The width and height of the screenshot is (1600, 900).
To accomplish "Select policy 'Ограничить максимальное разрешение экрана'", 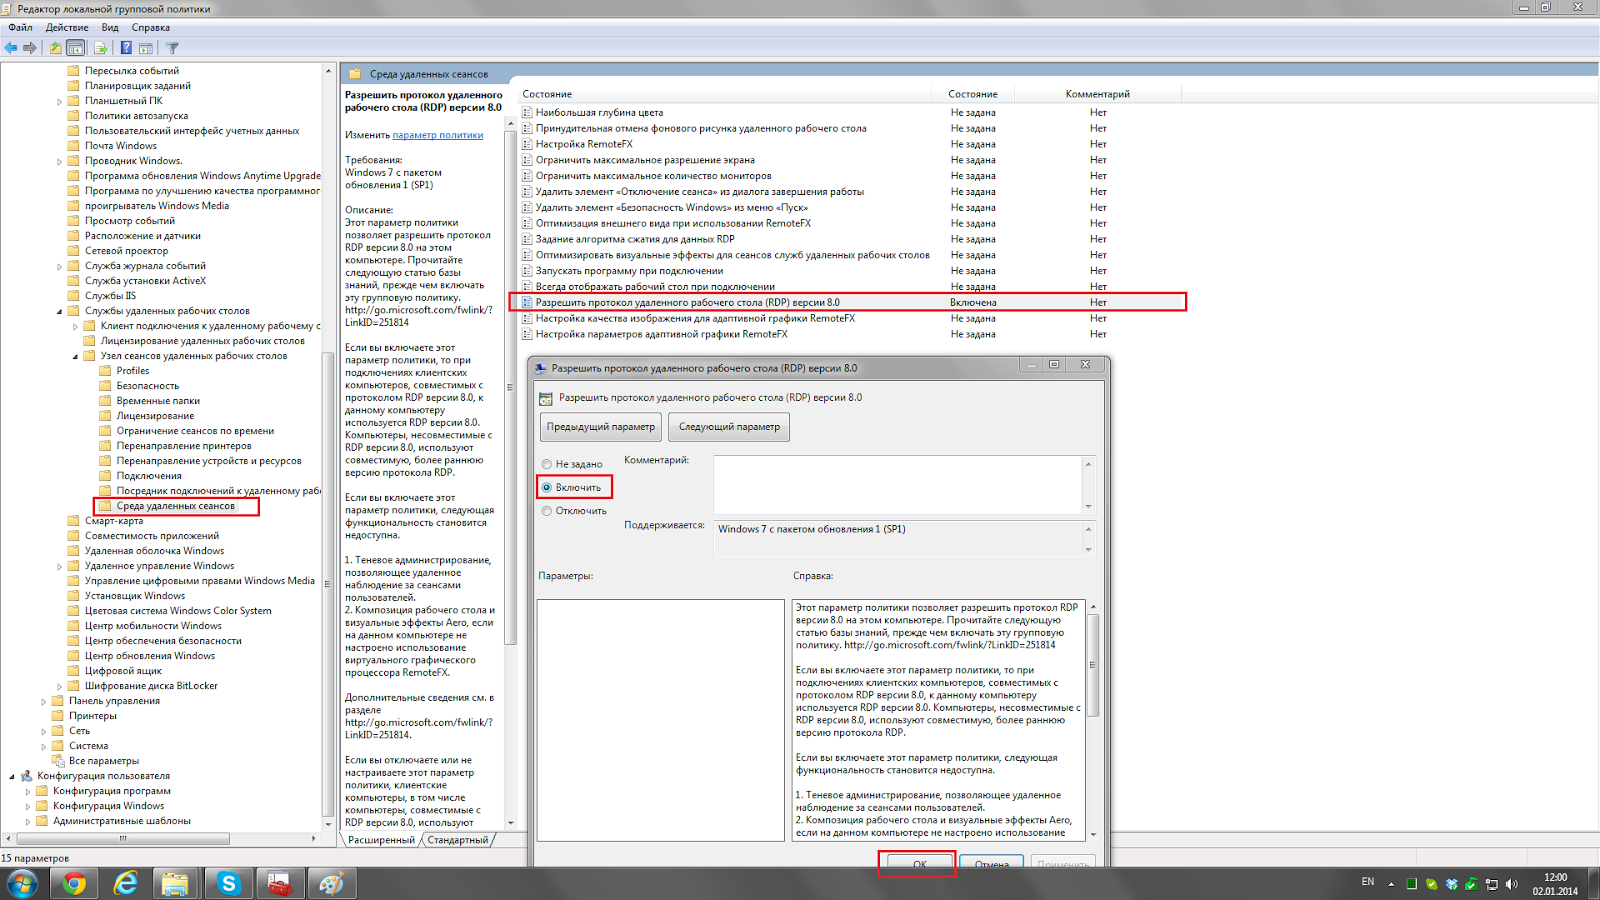I will coord(645,160).
